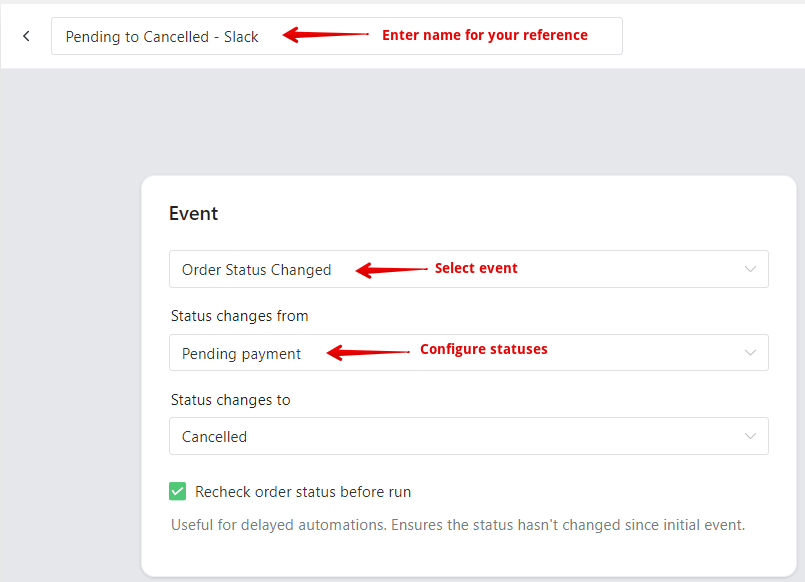Click the red Enter name for your reference note

[485, 35]
